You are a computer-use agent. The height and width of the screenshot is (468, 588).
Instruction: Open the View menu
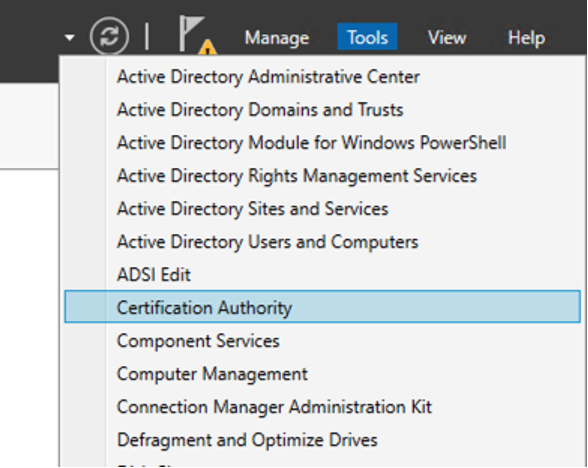[447, 38]
